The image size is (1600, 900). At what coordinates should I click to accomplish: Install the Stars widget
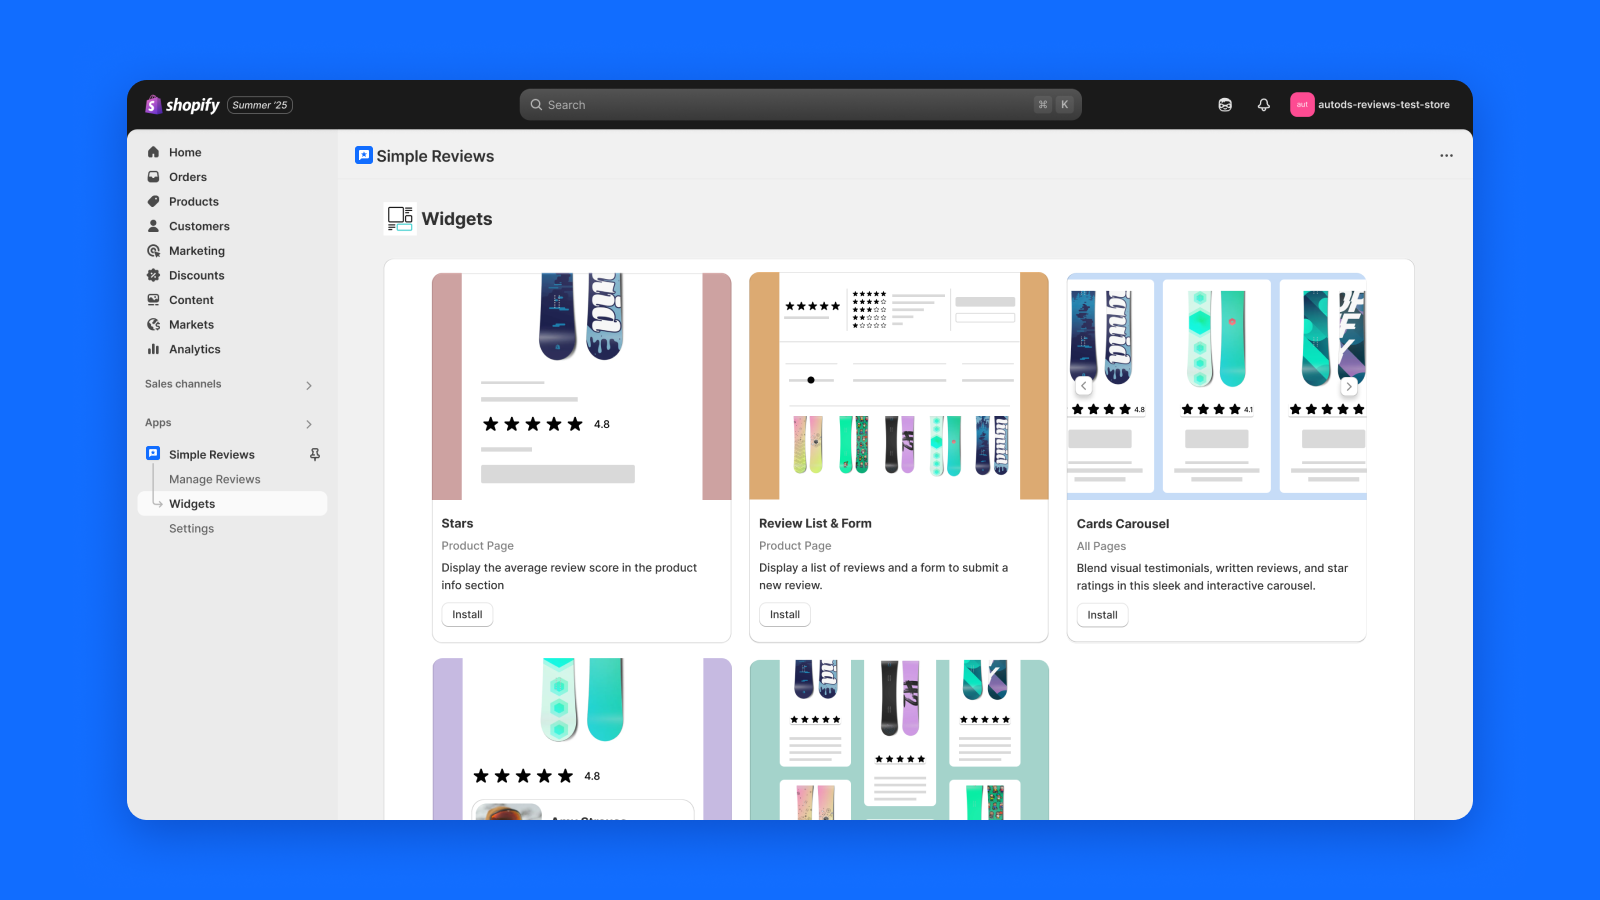[x=466, y=614]
